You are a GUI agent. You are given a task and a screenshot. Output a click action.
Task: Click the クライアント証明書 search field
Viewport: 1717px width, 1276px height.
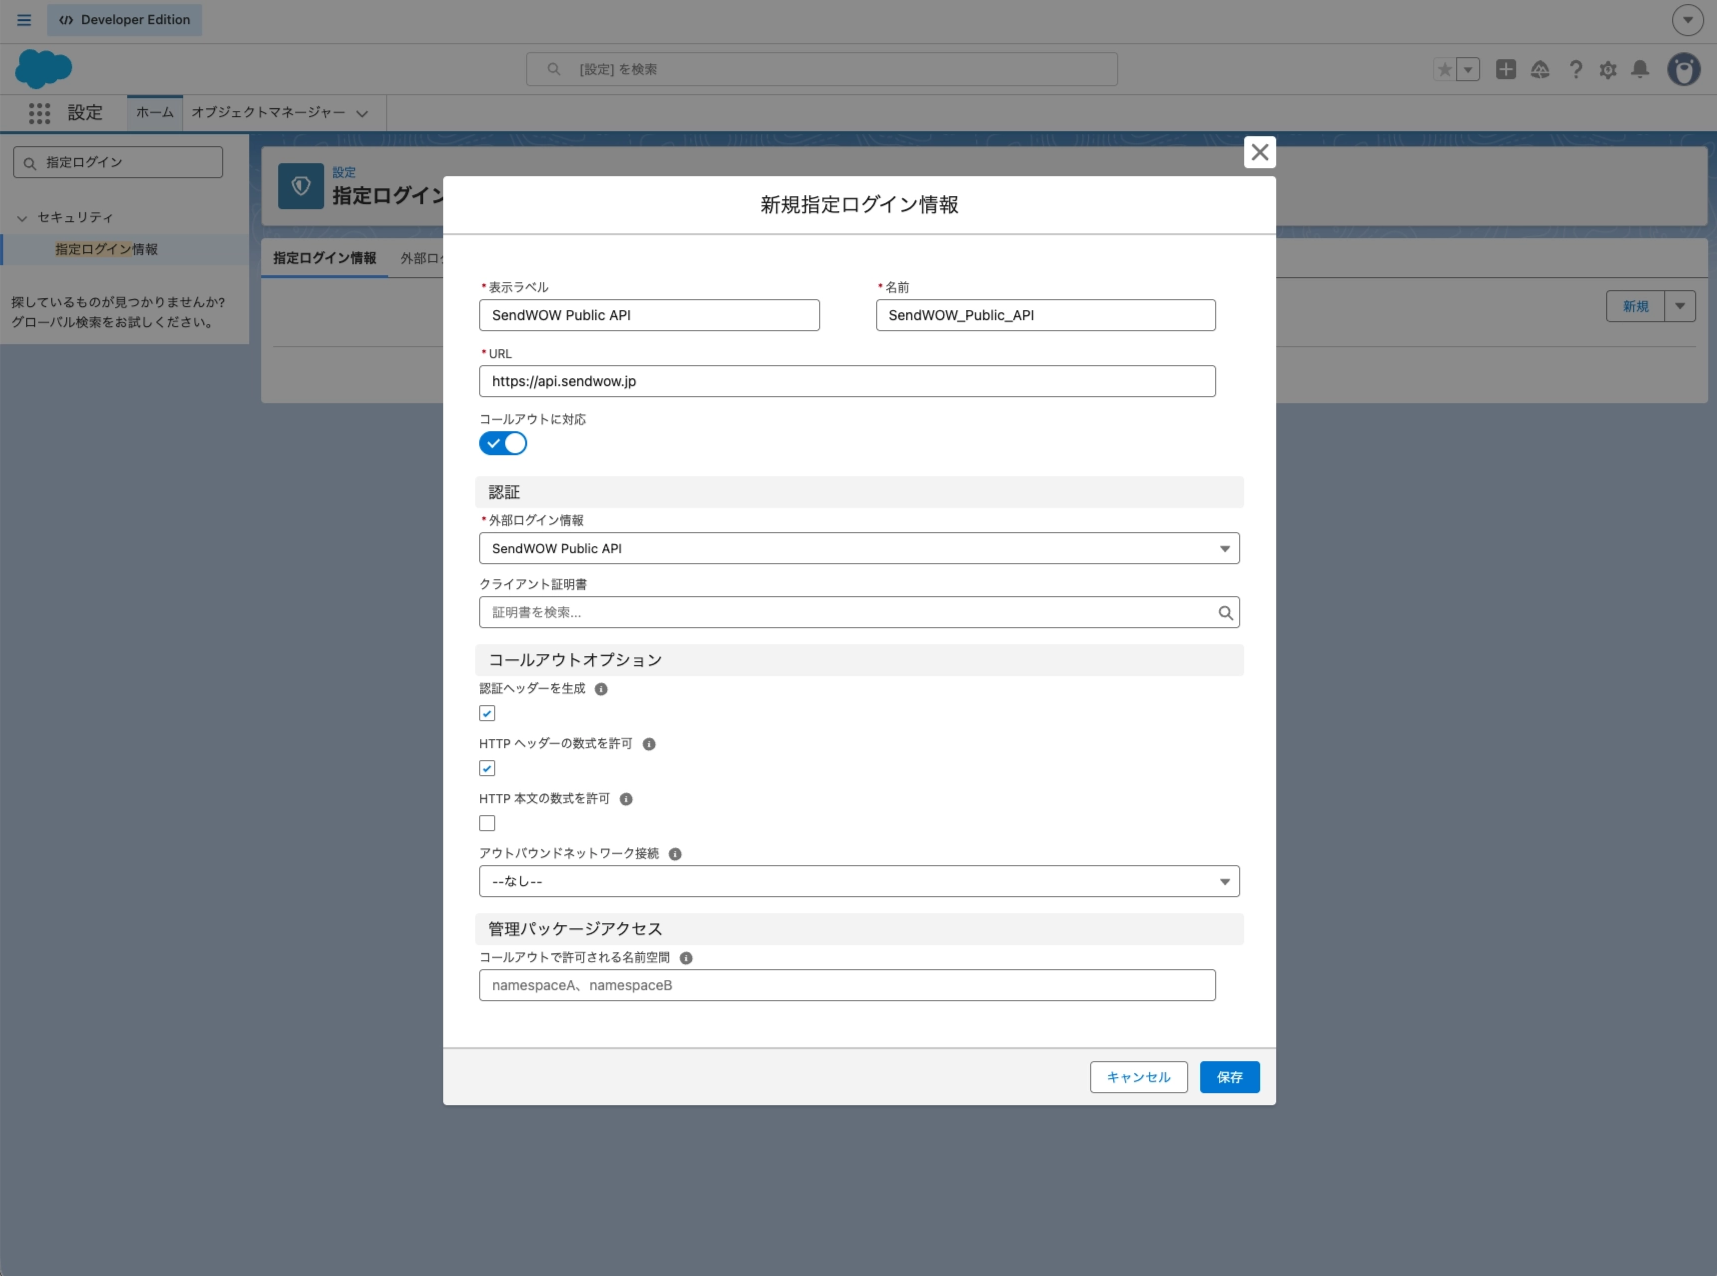859,613
